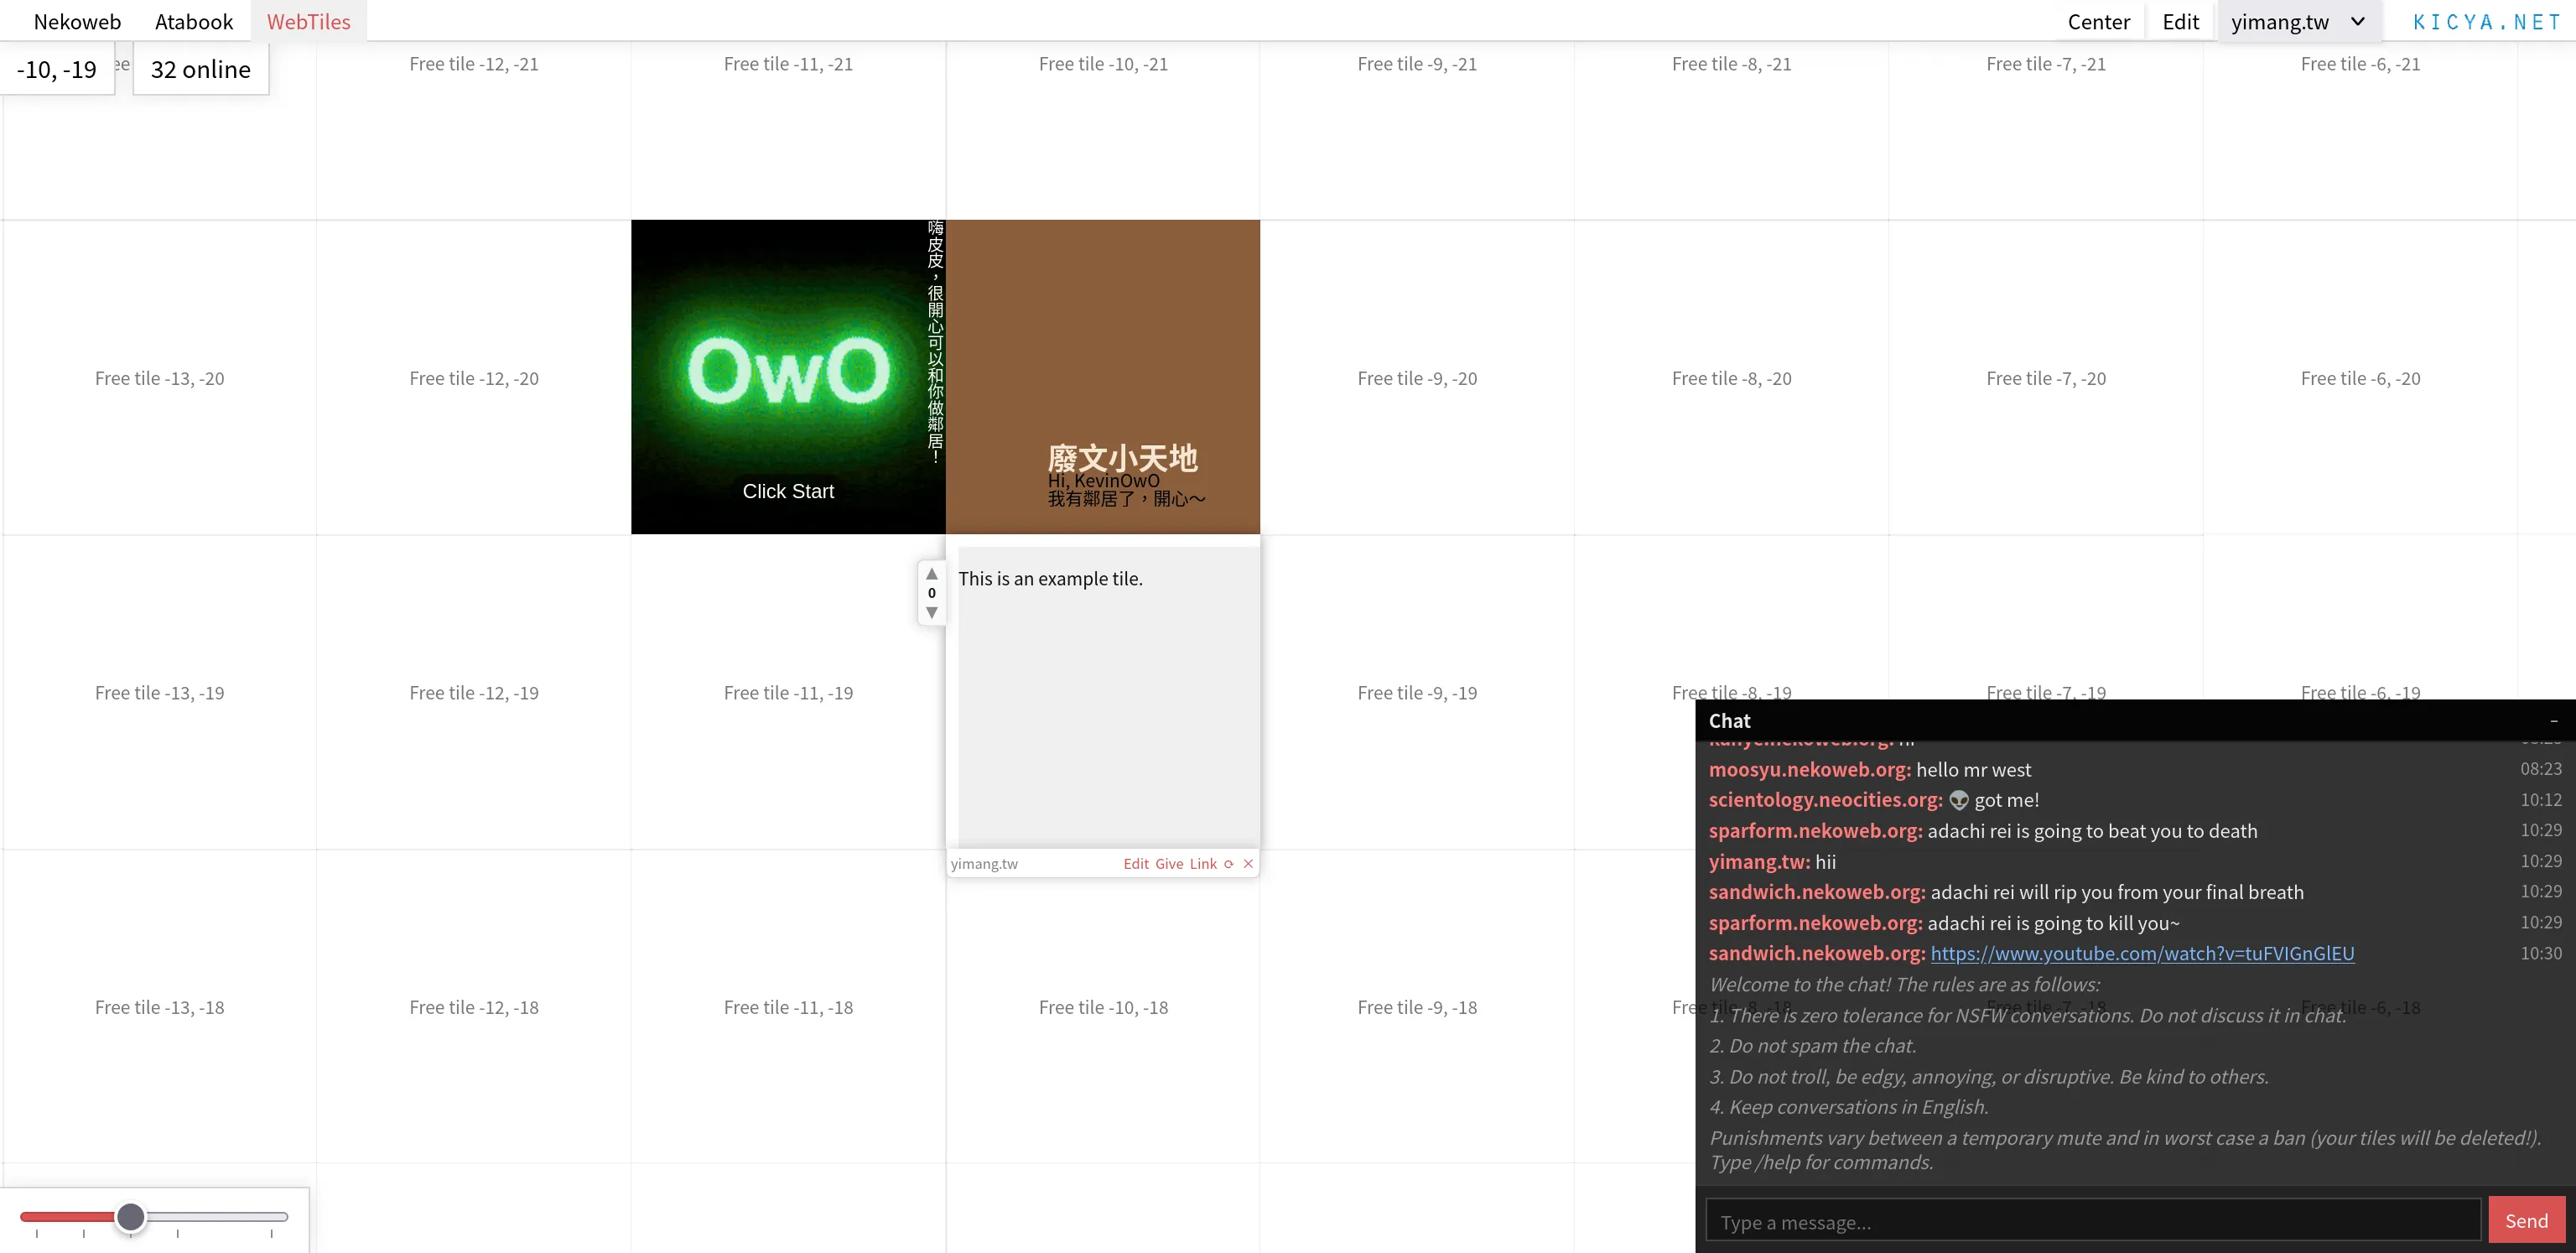
Task: Upvote the example tile
Action: 931,574
